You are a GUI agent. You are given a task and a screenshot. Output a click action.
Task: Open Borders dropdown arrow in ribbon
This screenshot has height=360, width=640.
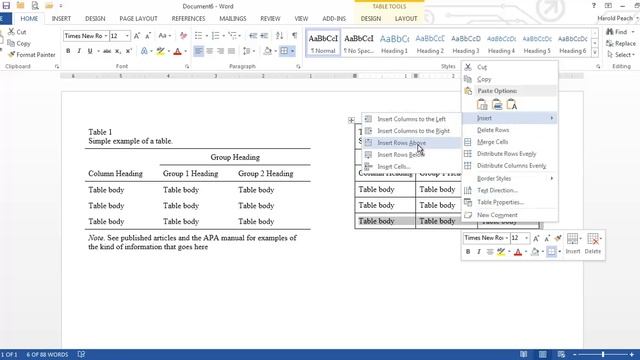coord(293,51)
